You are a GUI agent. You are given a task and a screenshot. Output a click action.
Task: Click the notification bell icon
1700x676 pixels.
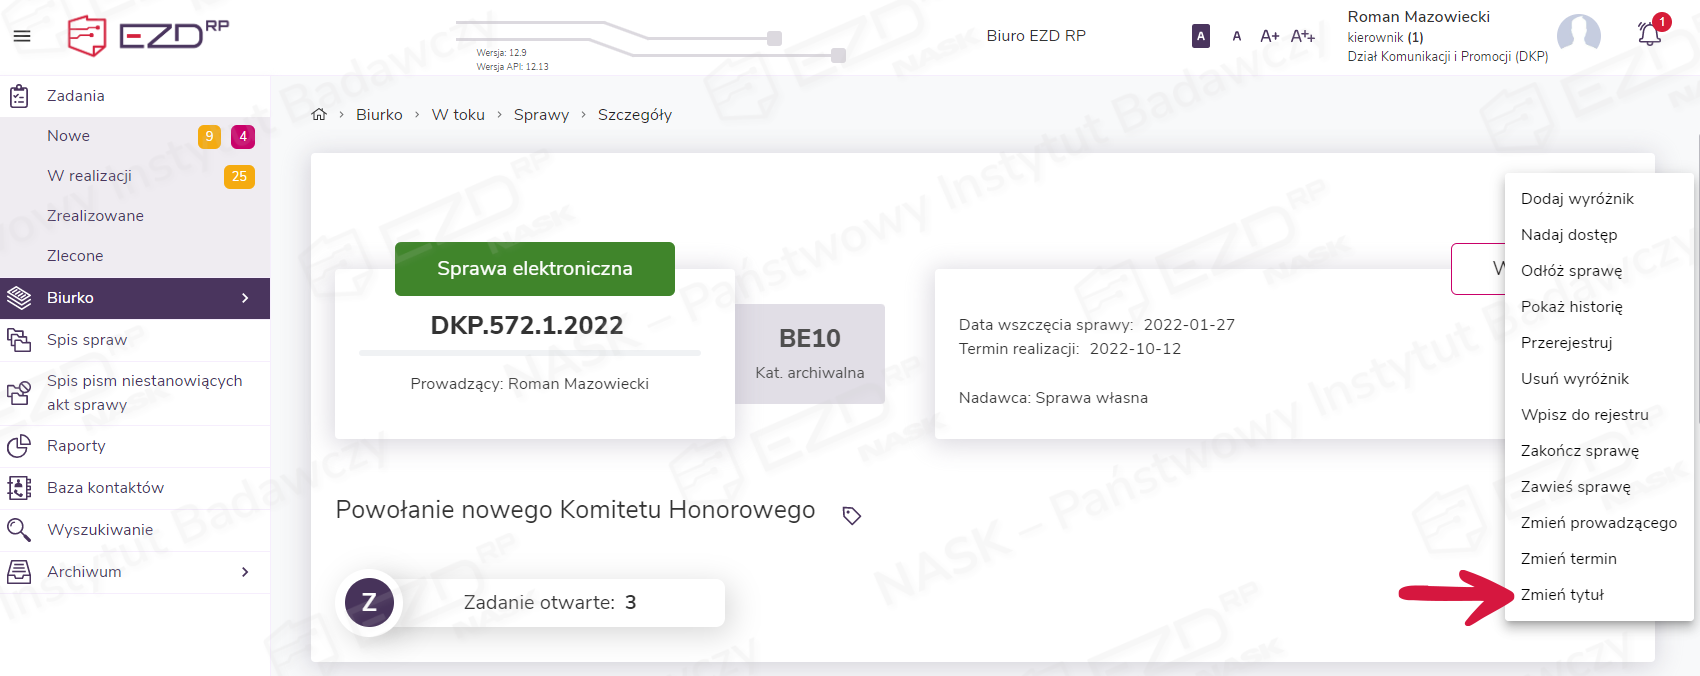(x=1649, y=35)
